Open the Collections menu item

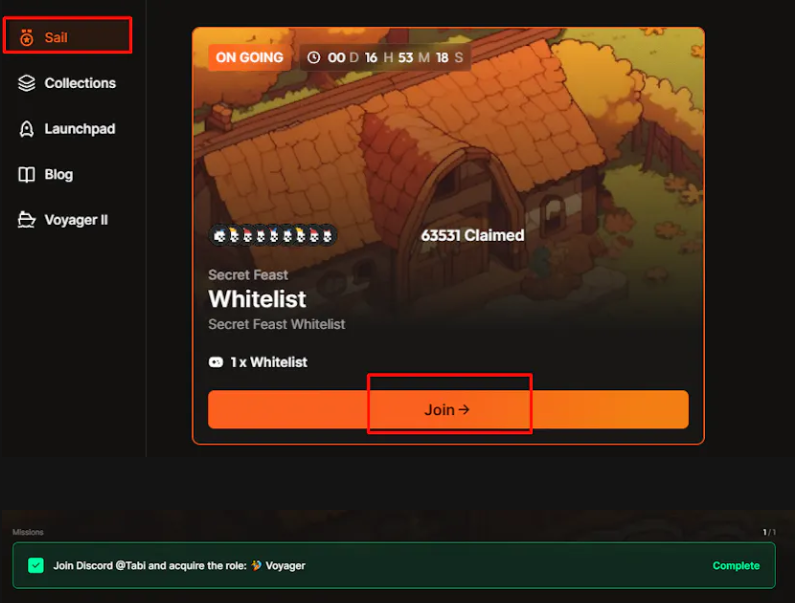click(67, 83)
